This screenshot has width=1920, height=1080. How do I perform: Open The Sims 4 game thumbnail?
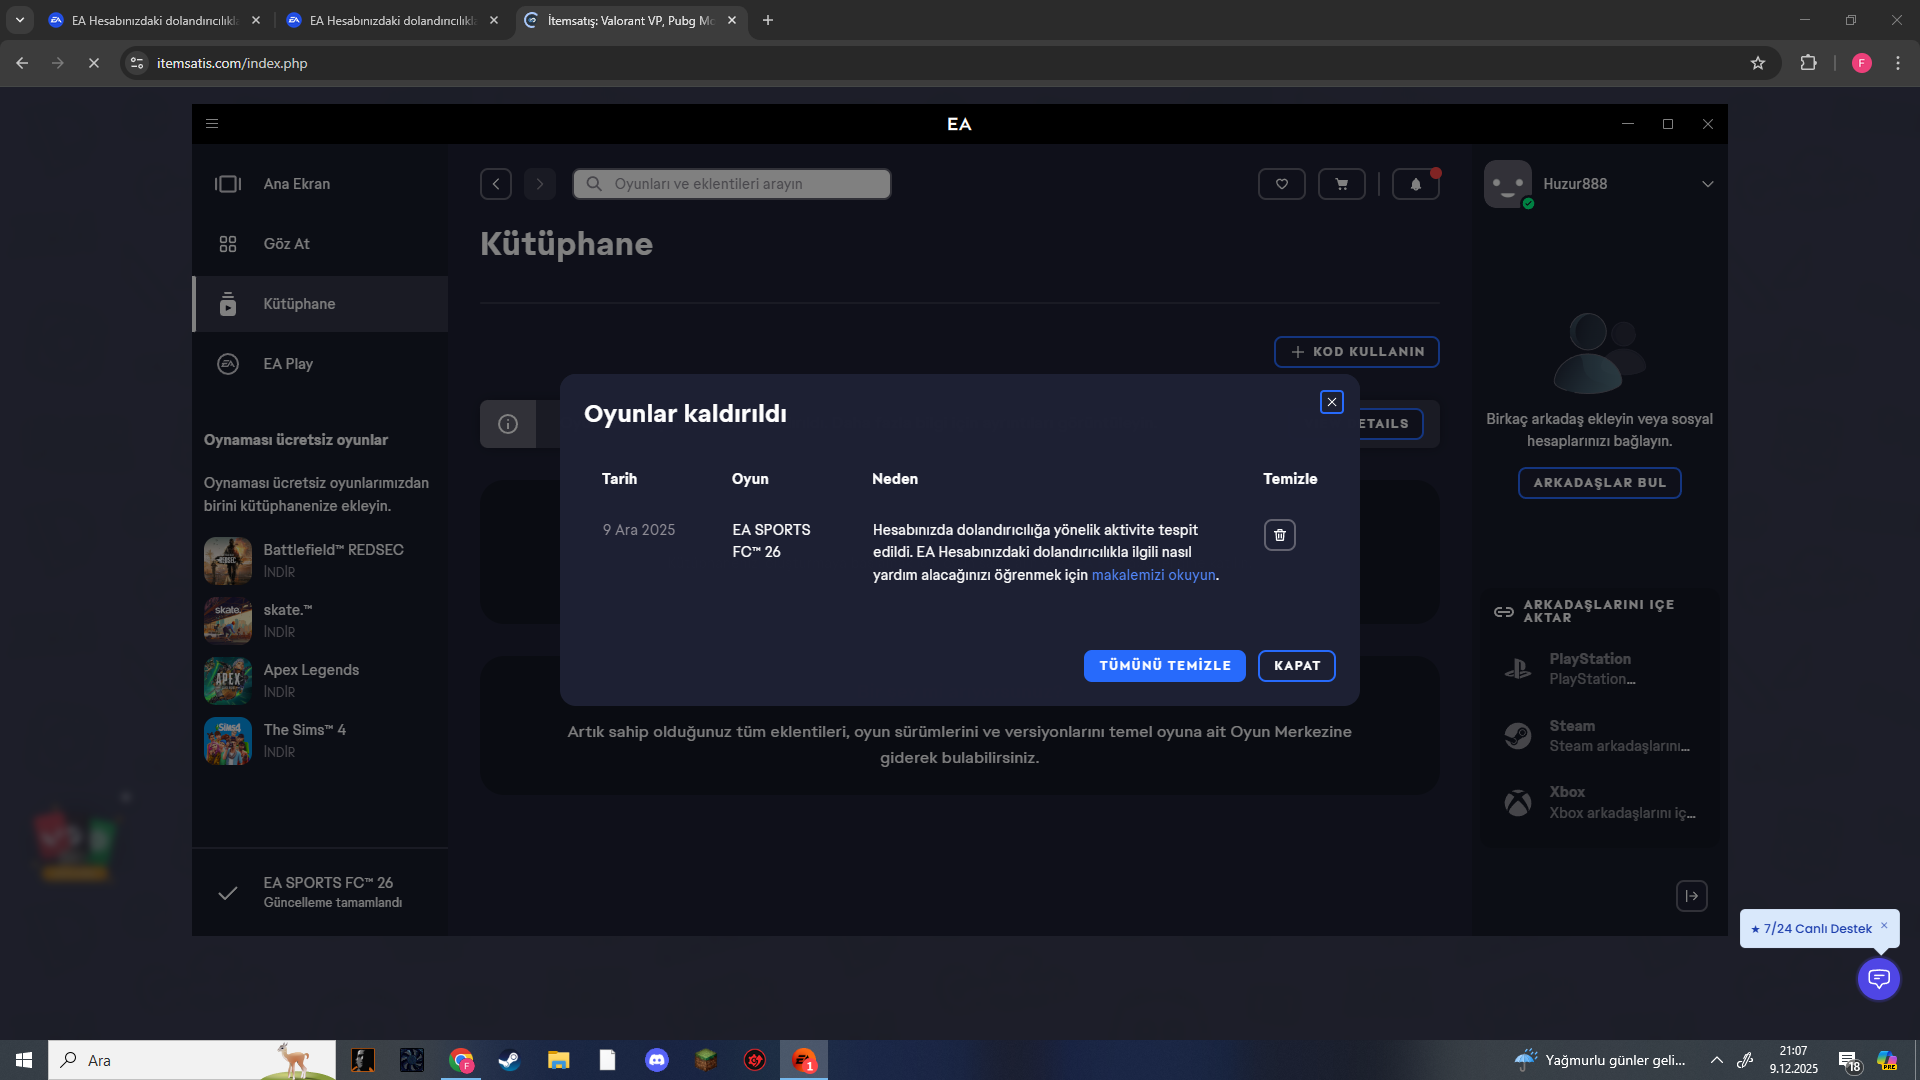[228, 740]
